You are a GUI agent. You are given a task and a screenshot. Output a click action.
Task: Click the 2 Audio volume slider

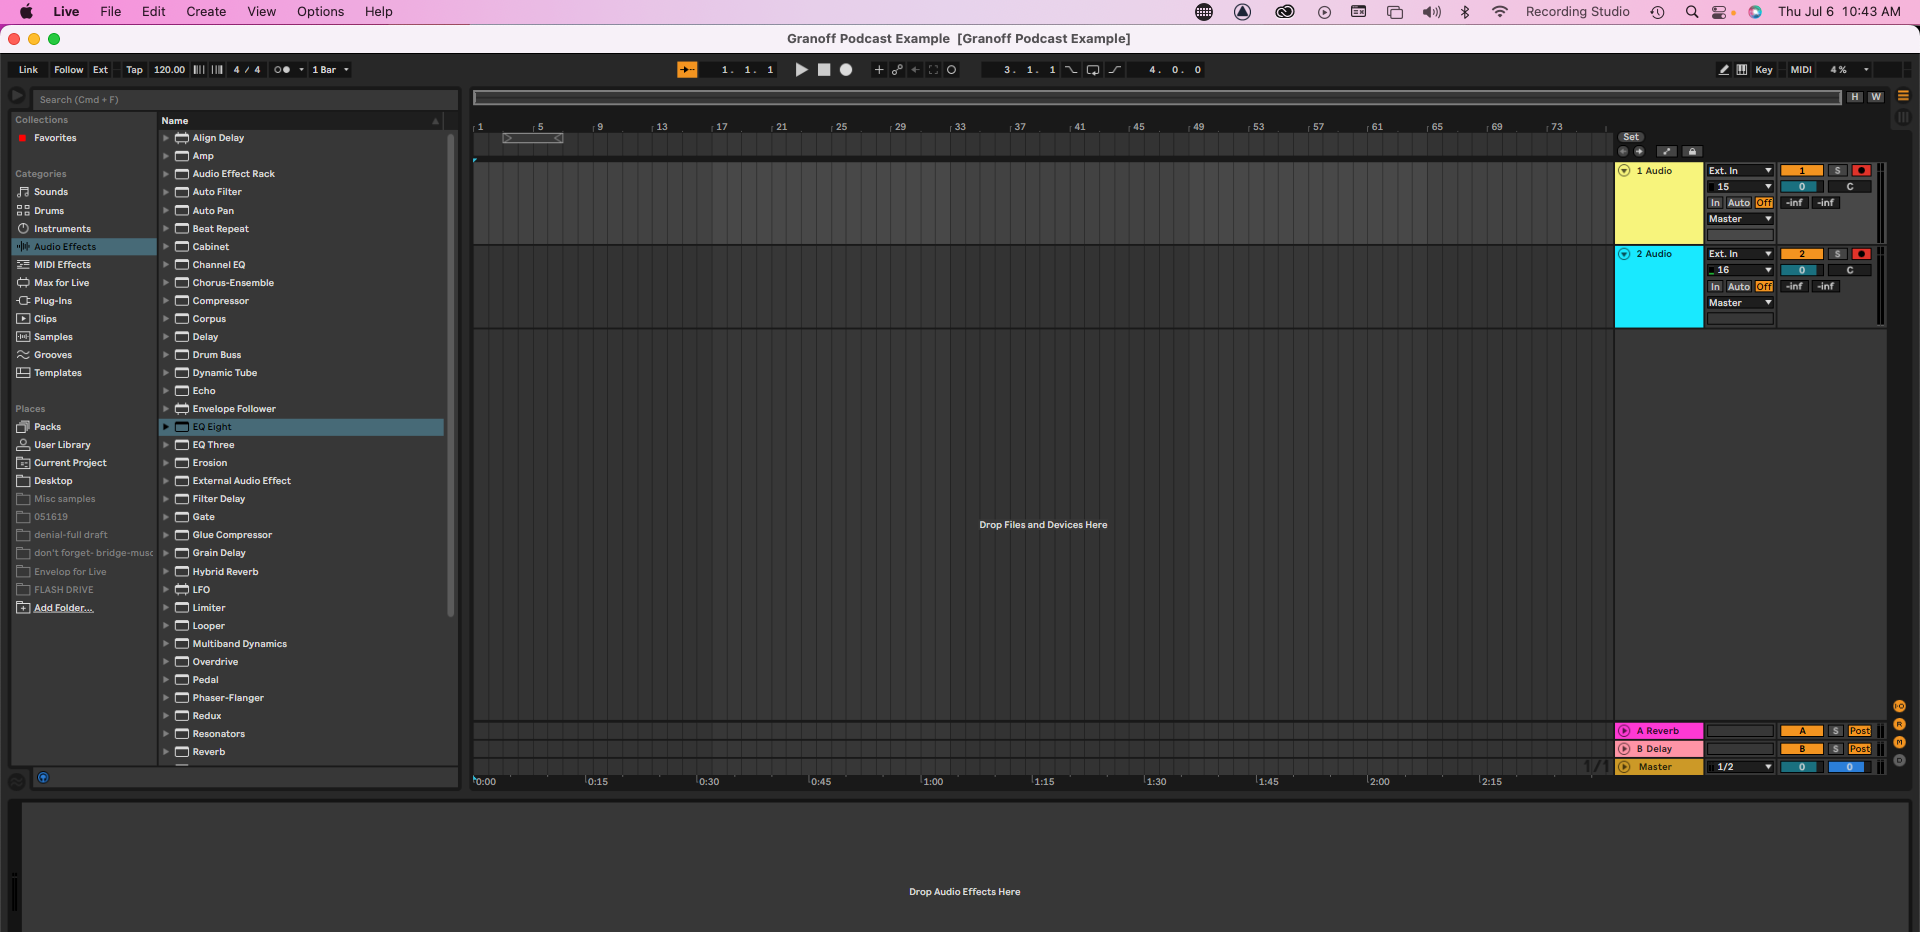click(1801, 270)
